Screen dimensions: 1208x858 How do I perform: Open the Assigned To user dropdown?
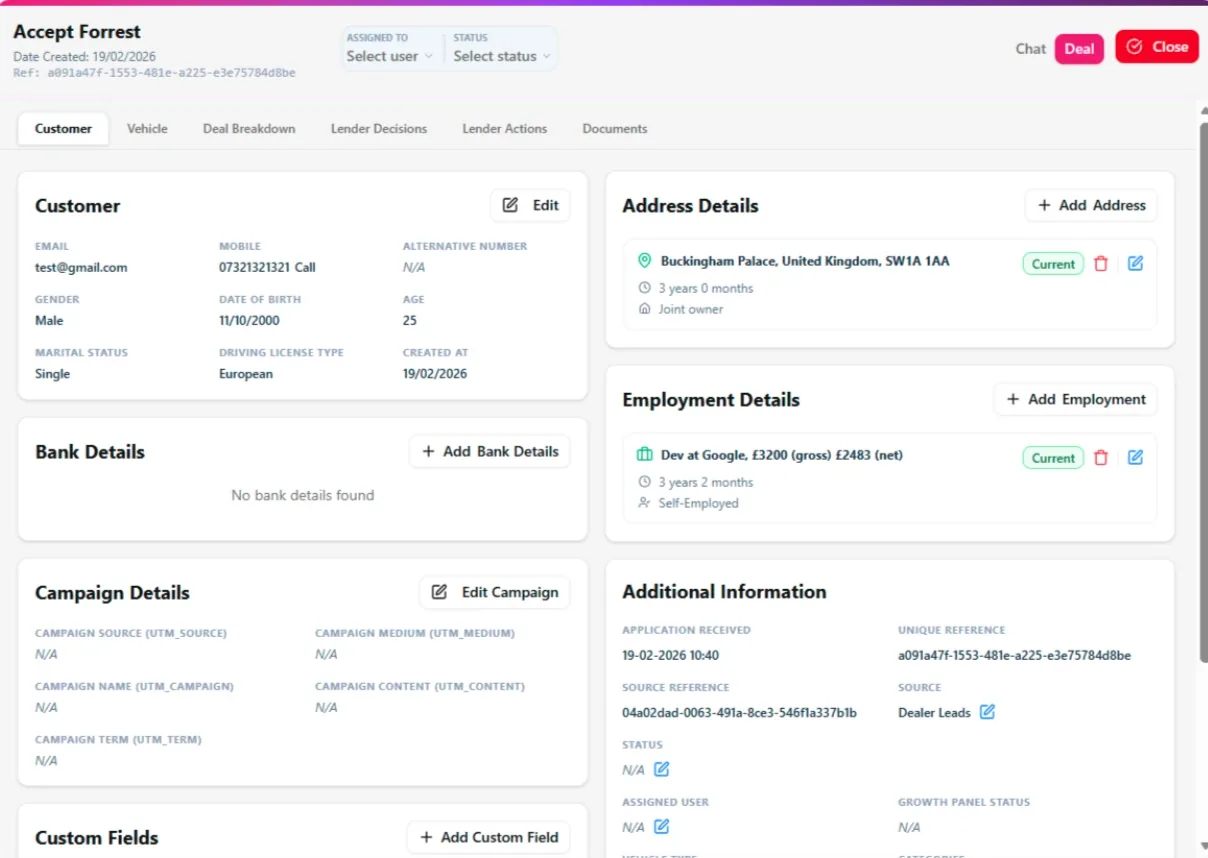coord(390,56)
